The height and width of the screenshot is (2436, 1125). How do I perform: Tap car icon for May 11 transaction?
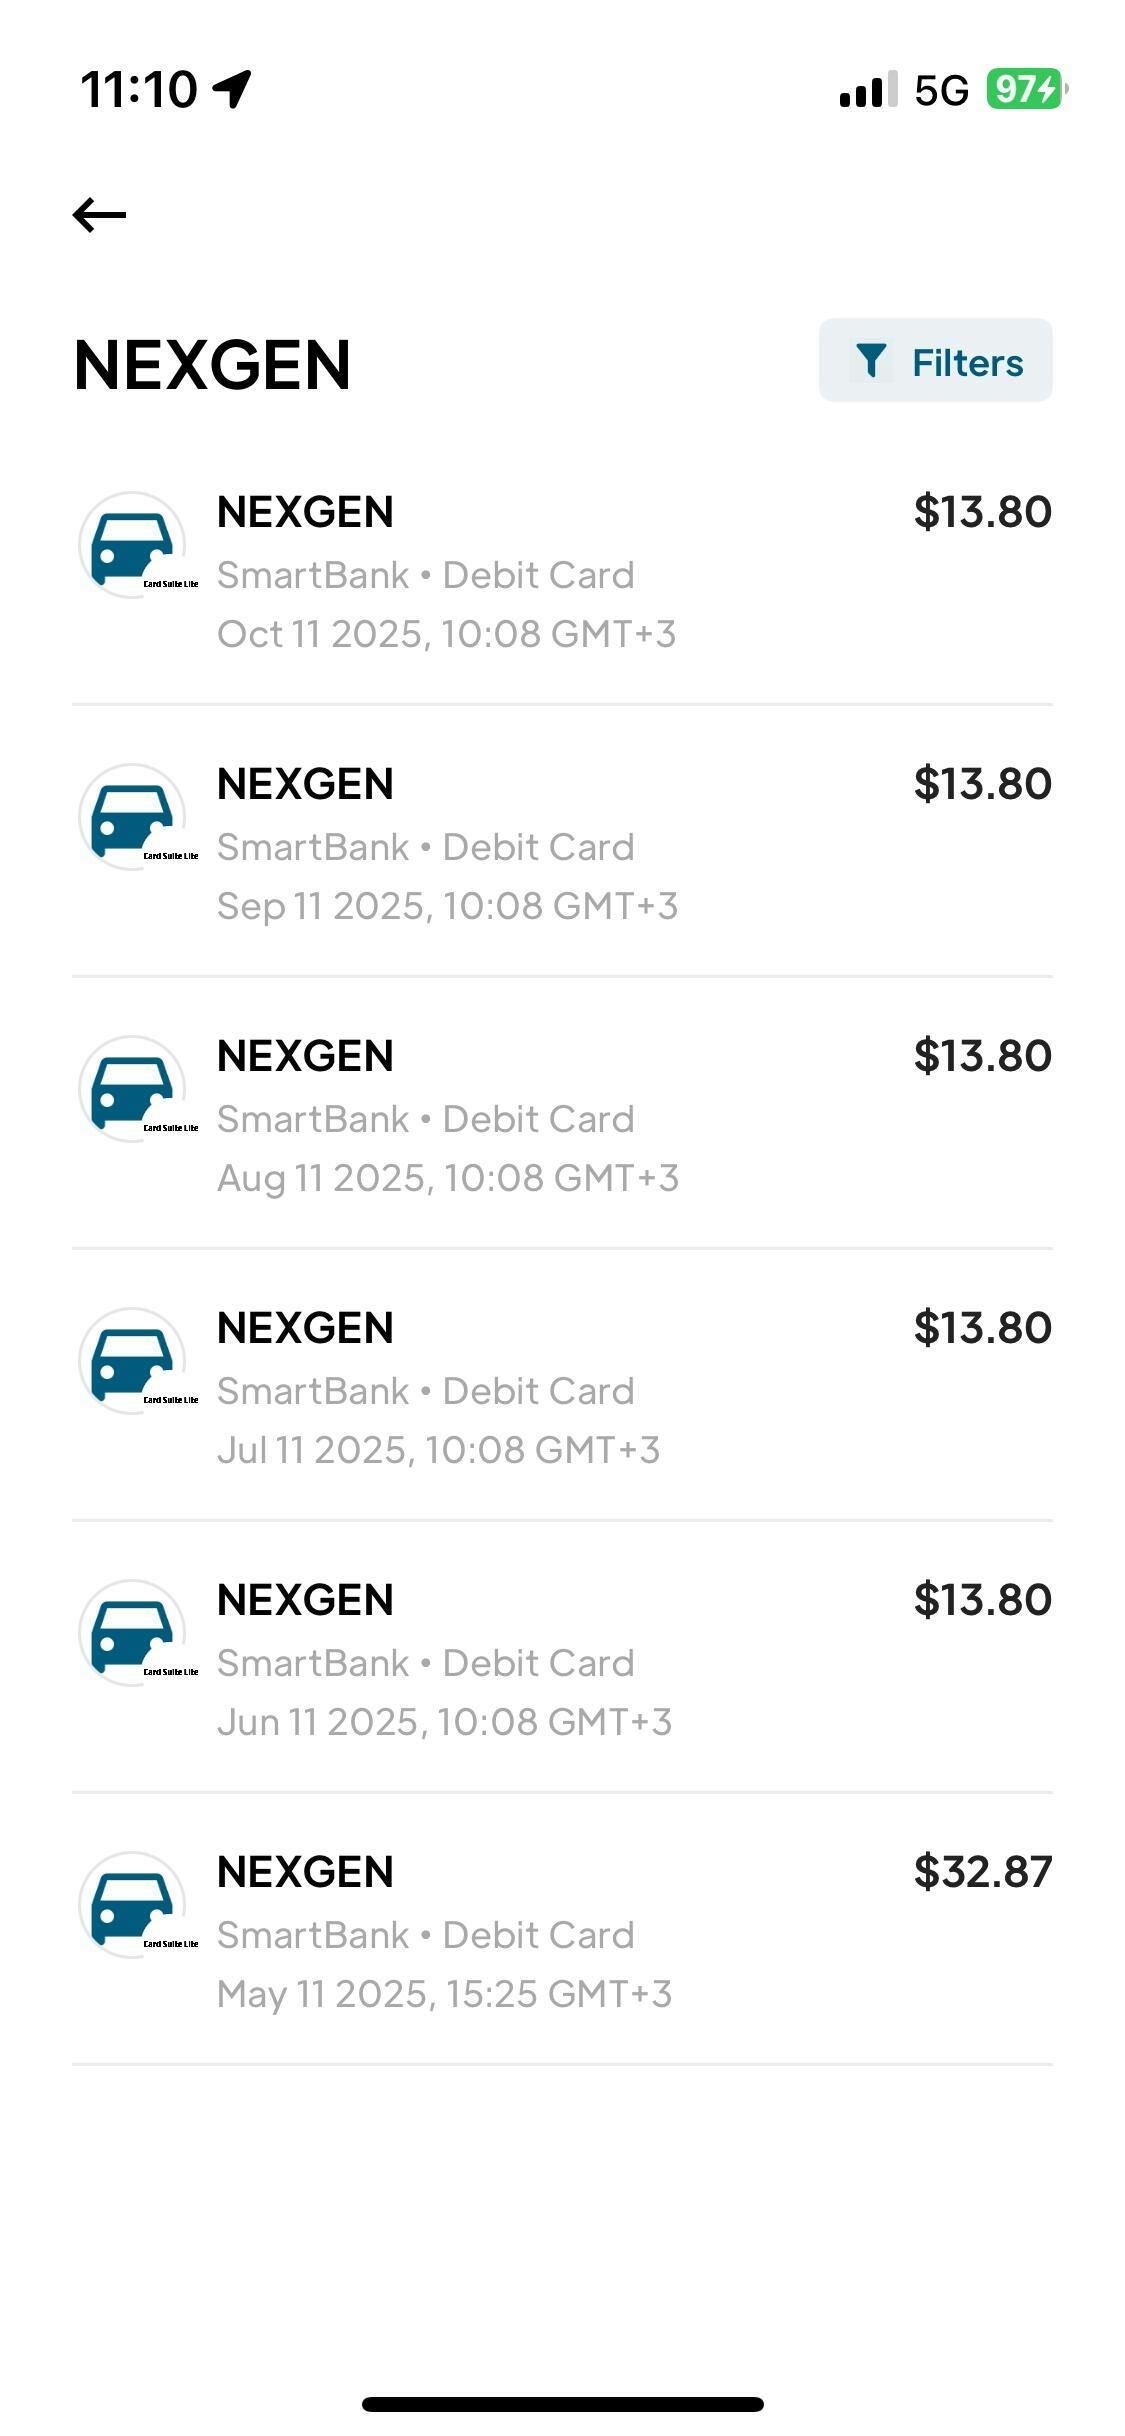tap(132, 1905)
